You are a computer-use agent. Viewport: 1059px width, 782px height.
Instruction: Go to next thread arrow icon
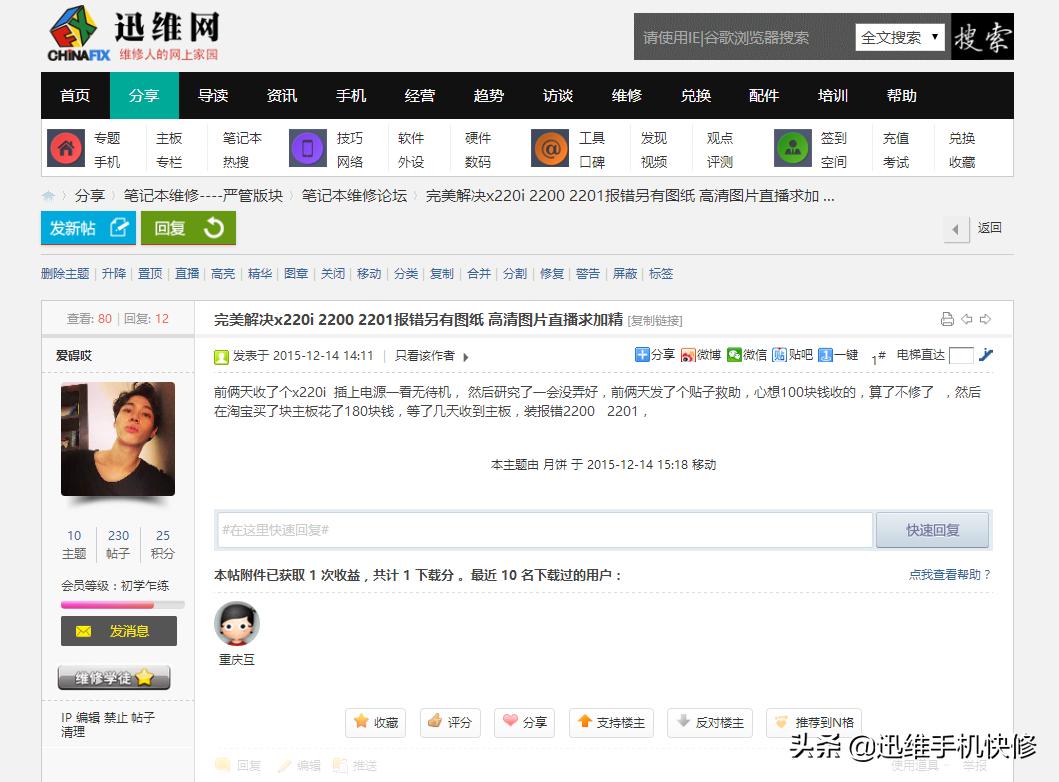(x=985, y=319)
